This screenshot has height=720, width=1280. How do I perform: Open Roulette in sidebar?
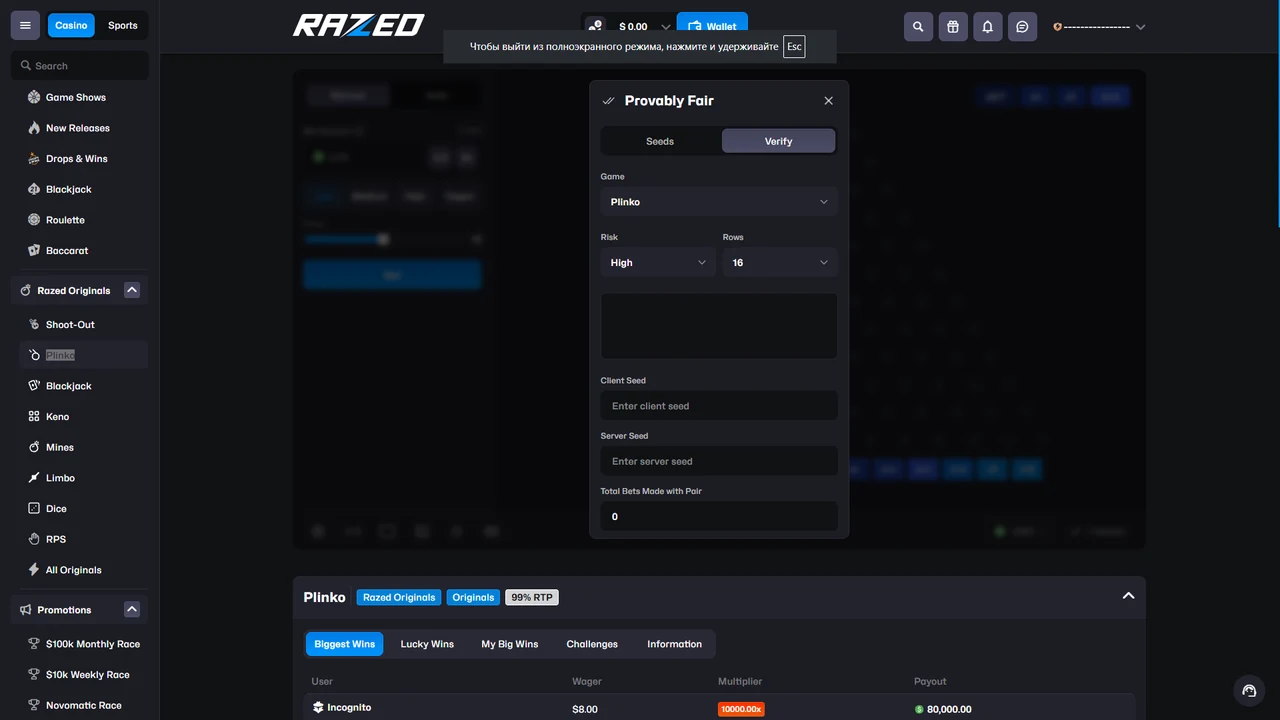point(65,220)
